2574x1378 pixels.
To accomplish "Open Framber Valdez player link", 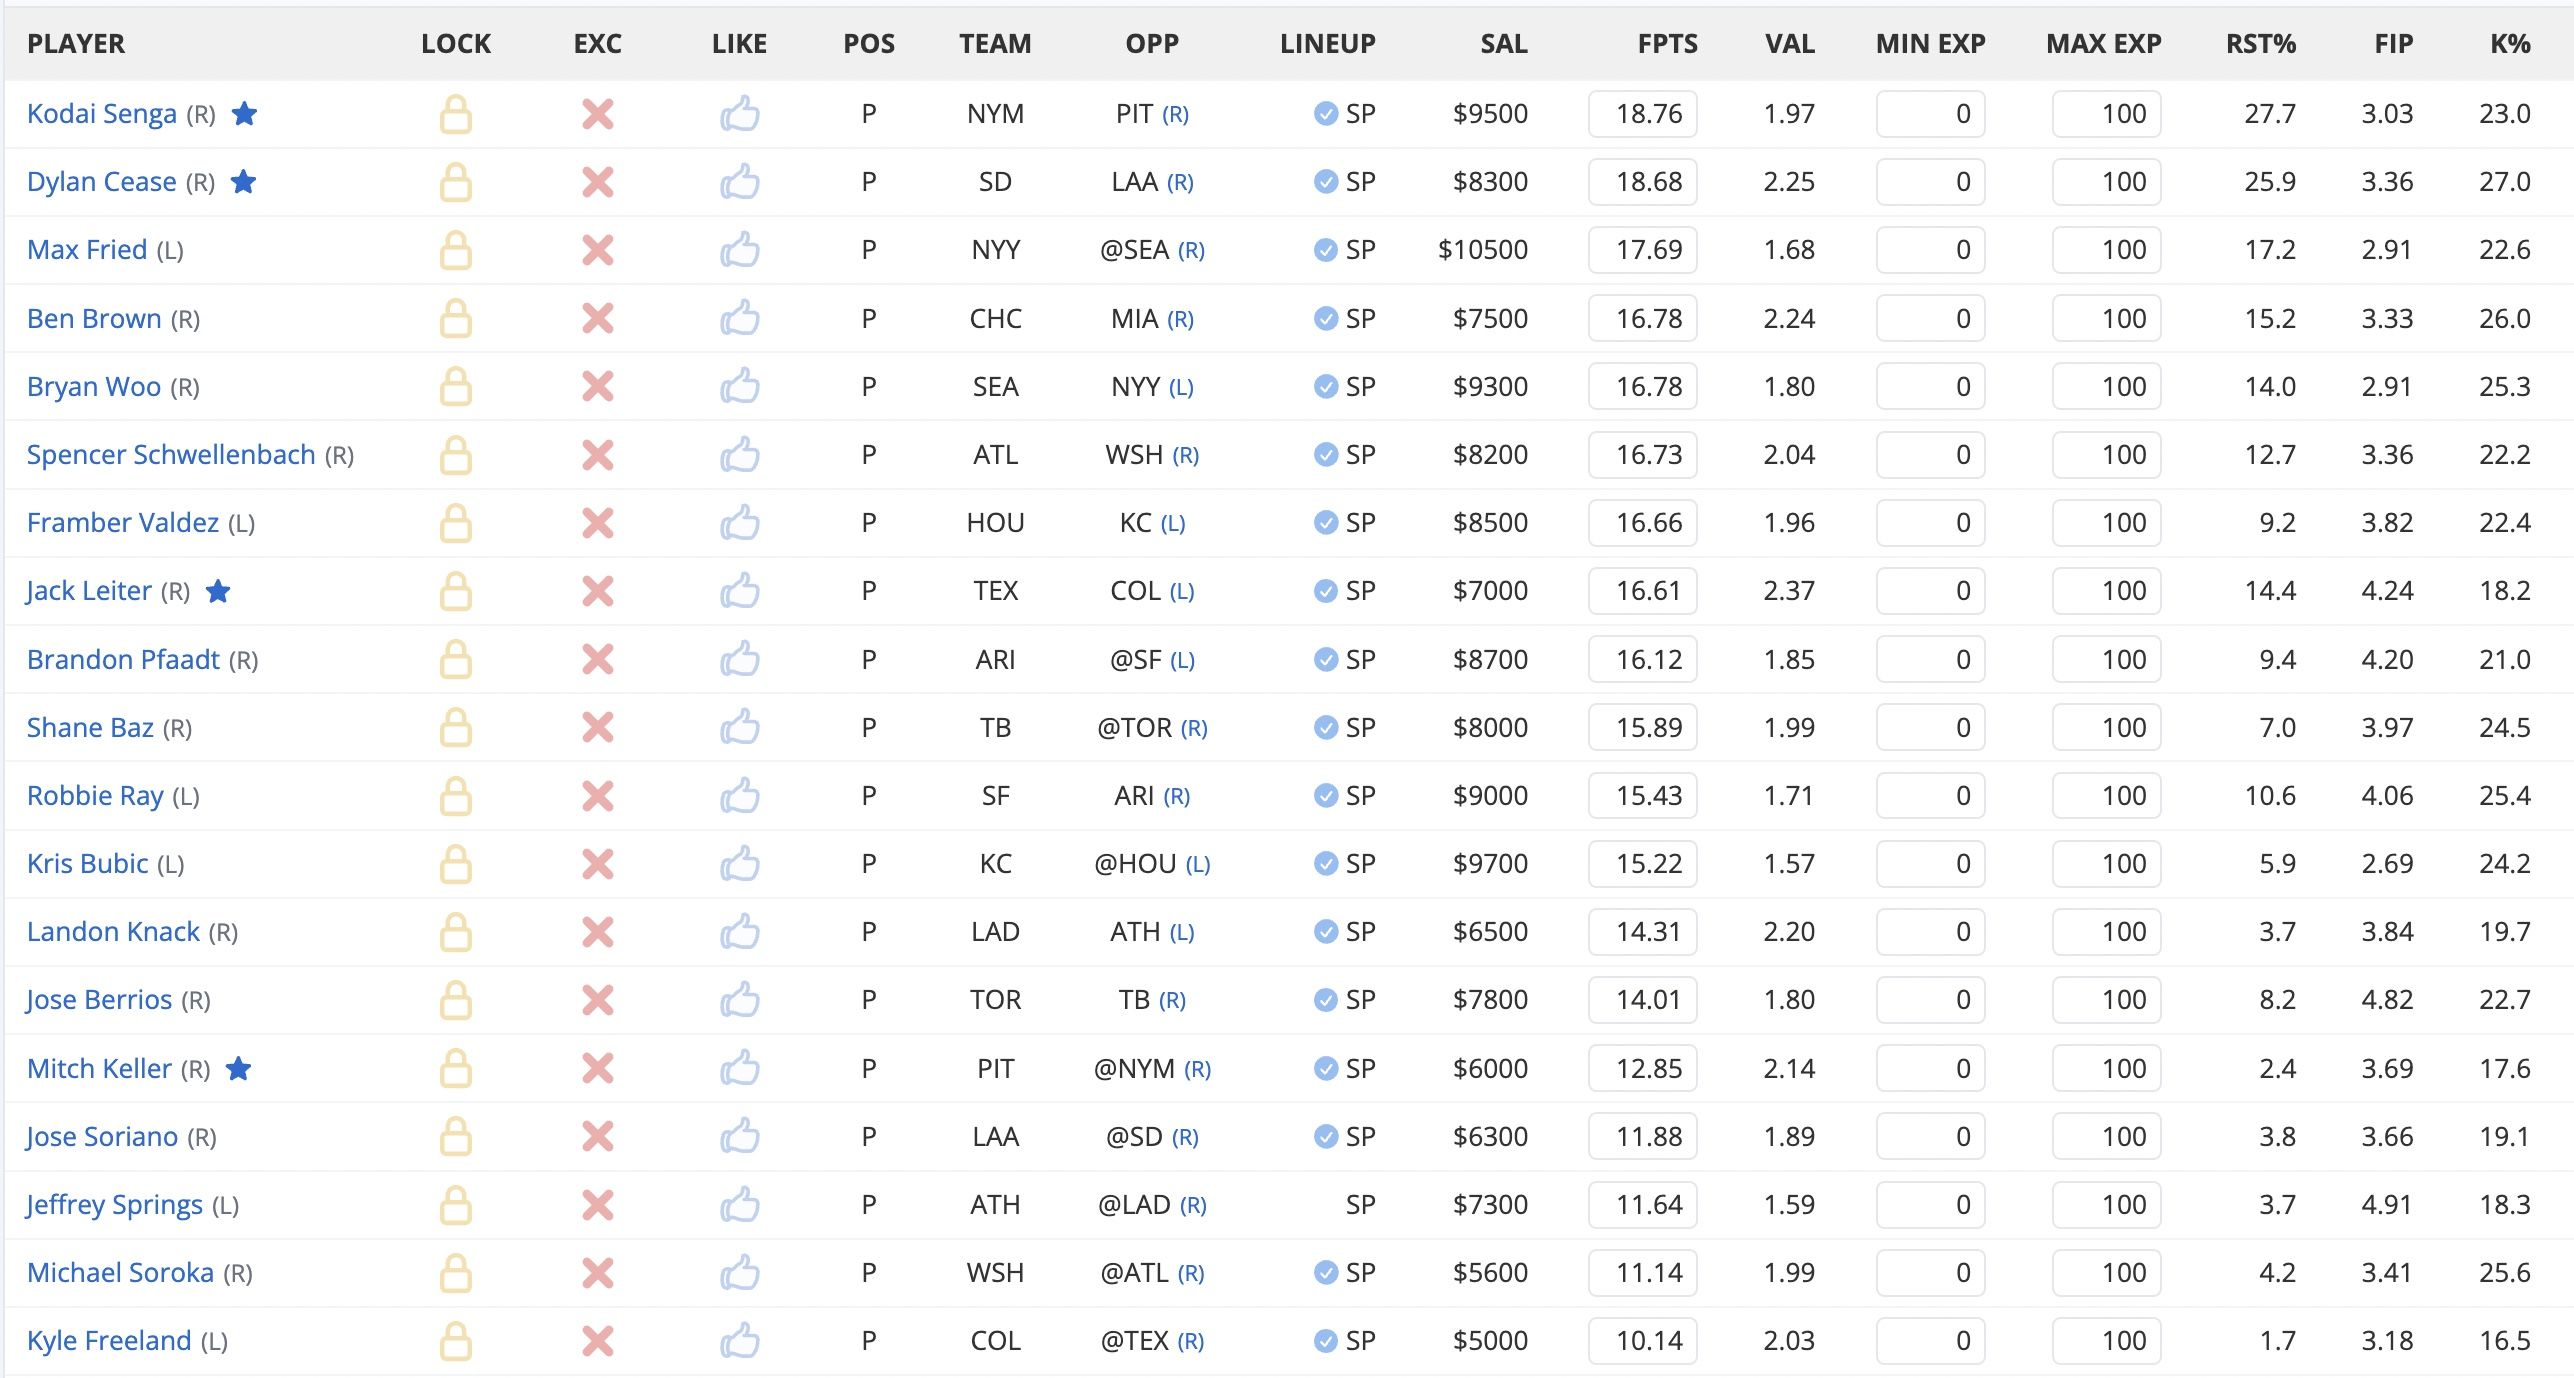I will click(123, 523).
